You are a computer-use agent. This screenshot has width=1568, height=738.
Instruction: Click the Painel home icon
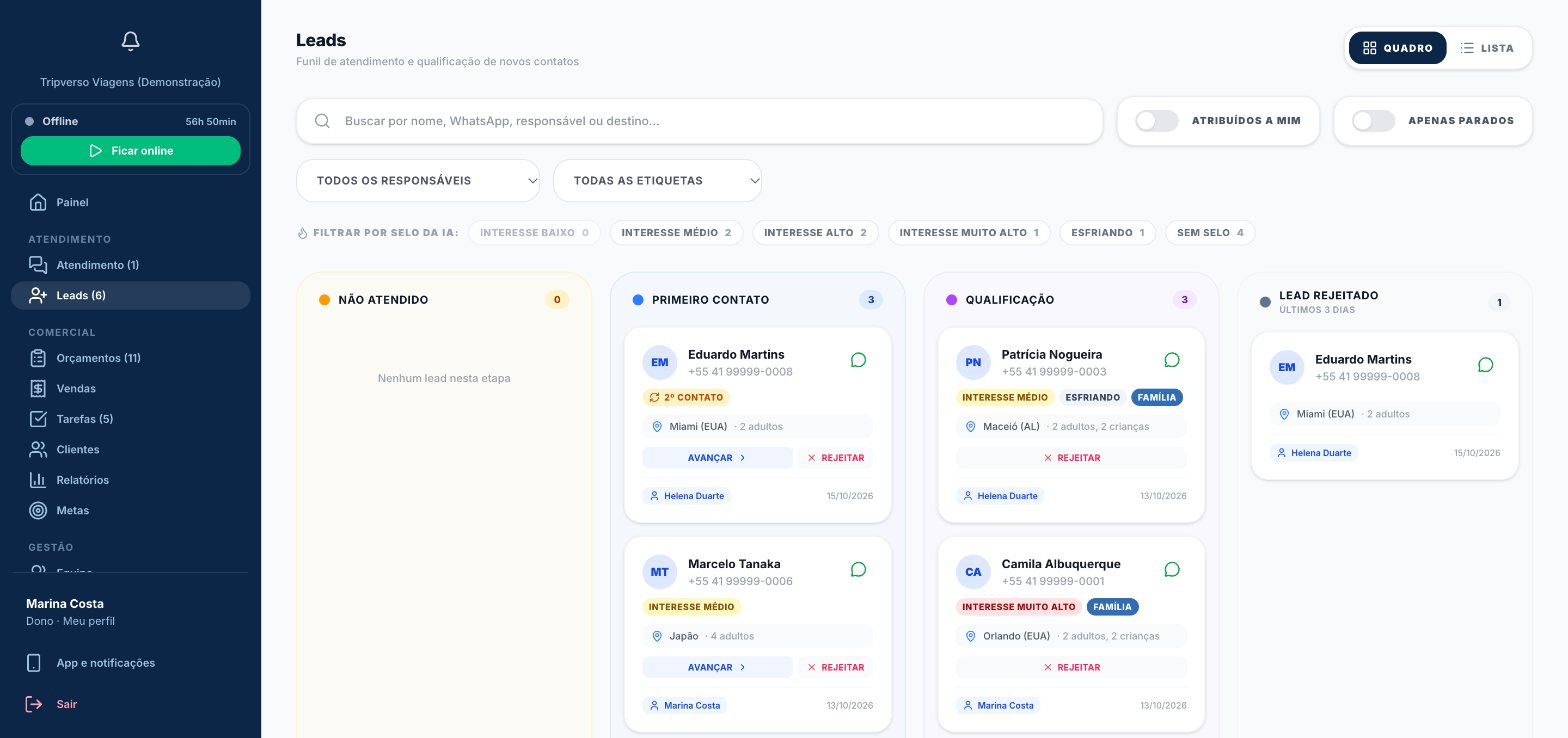click(x=38, y=202)
